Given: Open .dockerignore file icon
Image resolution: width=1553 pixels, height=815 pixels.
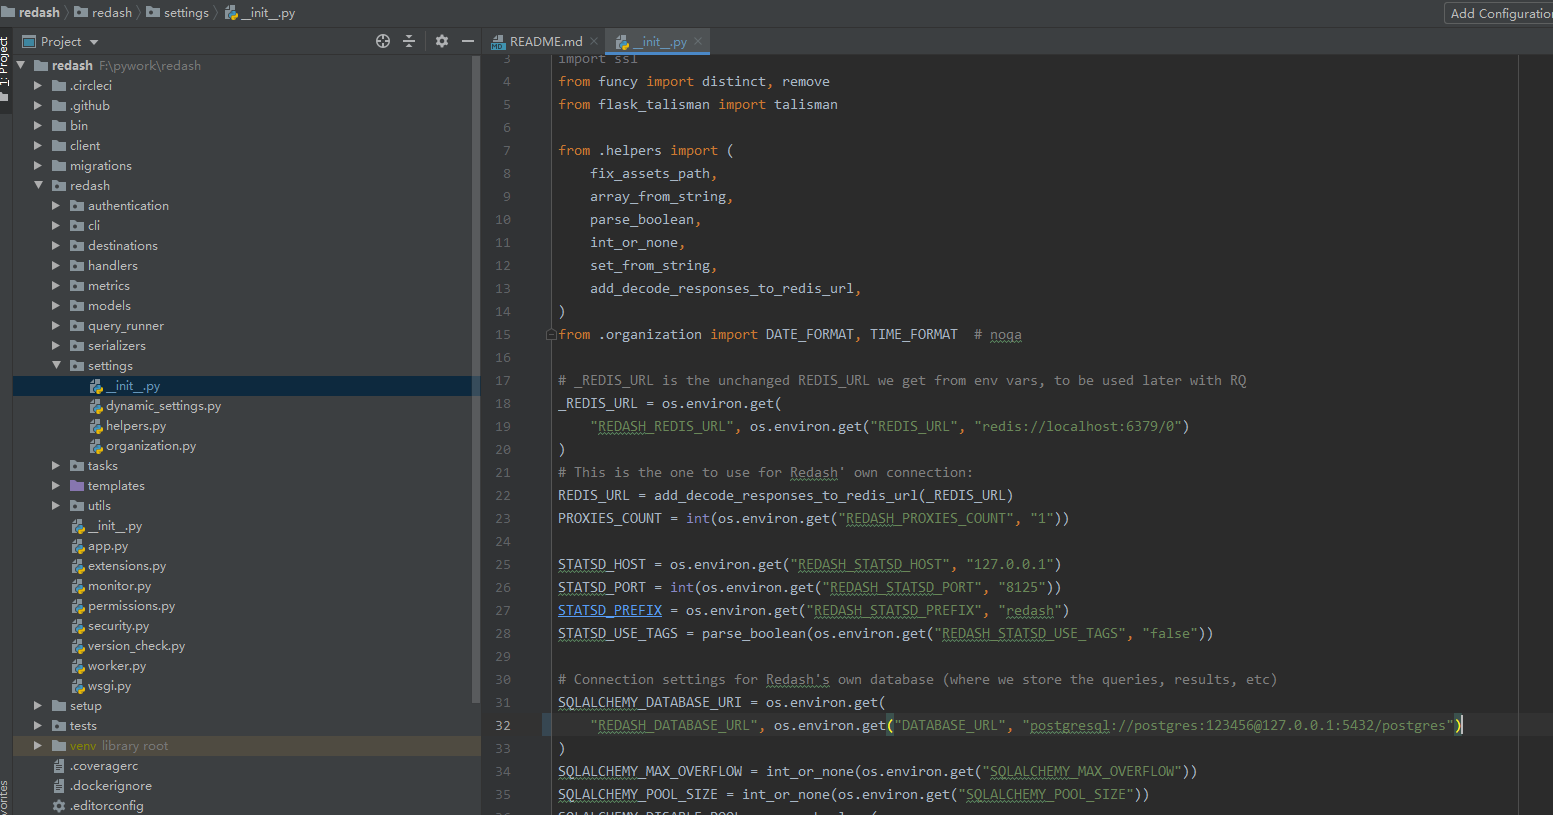Looking at the screenshot, I should pyautogui.click(x=59, y=785).
